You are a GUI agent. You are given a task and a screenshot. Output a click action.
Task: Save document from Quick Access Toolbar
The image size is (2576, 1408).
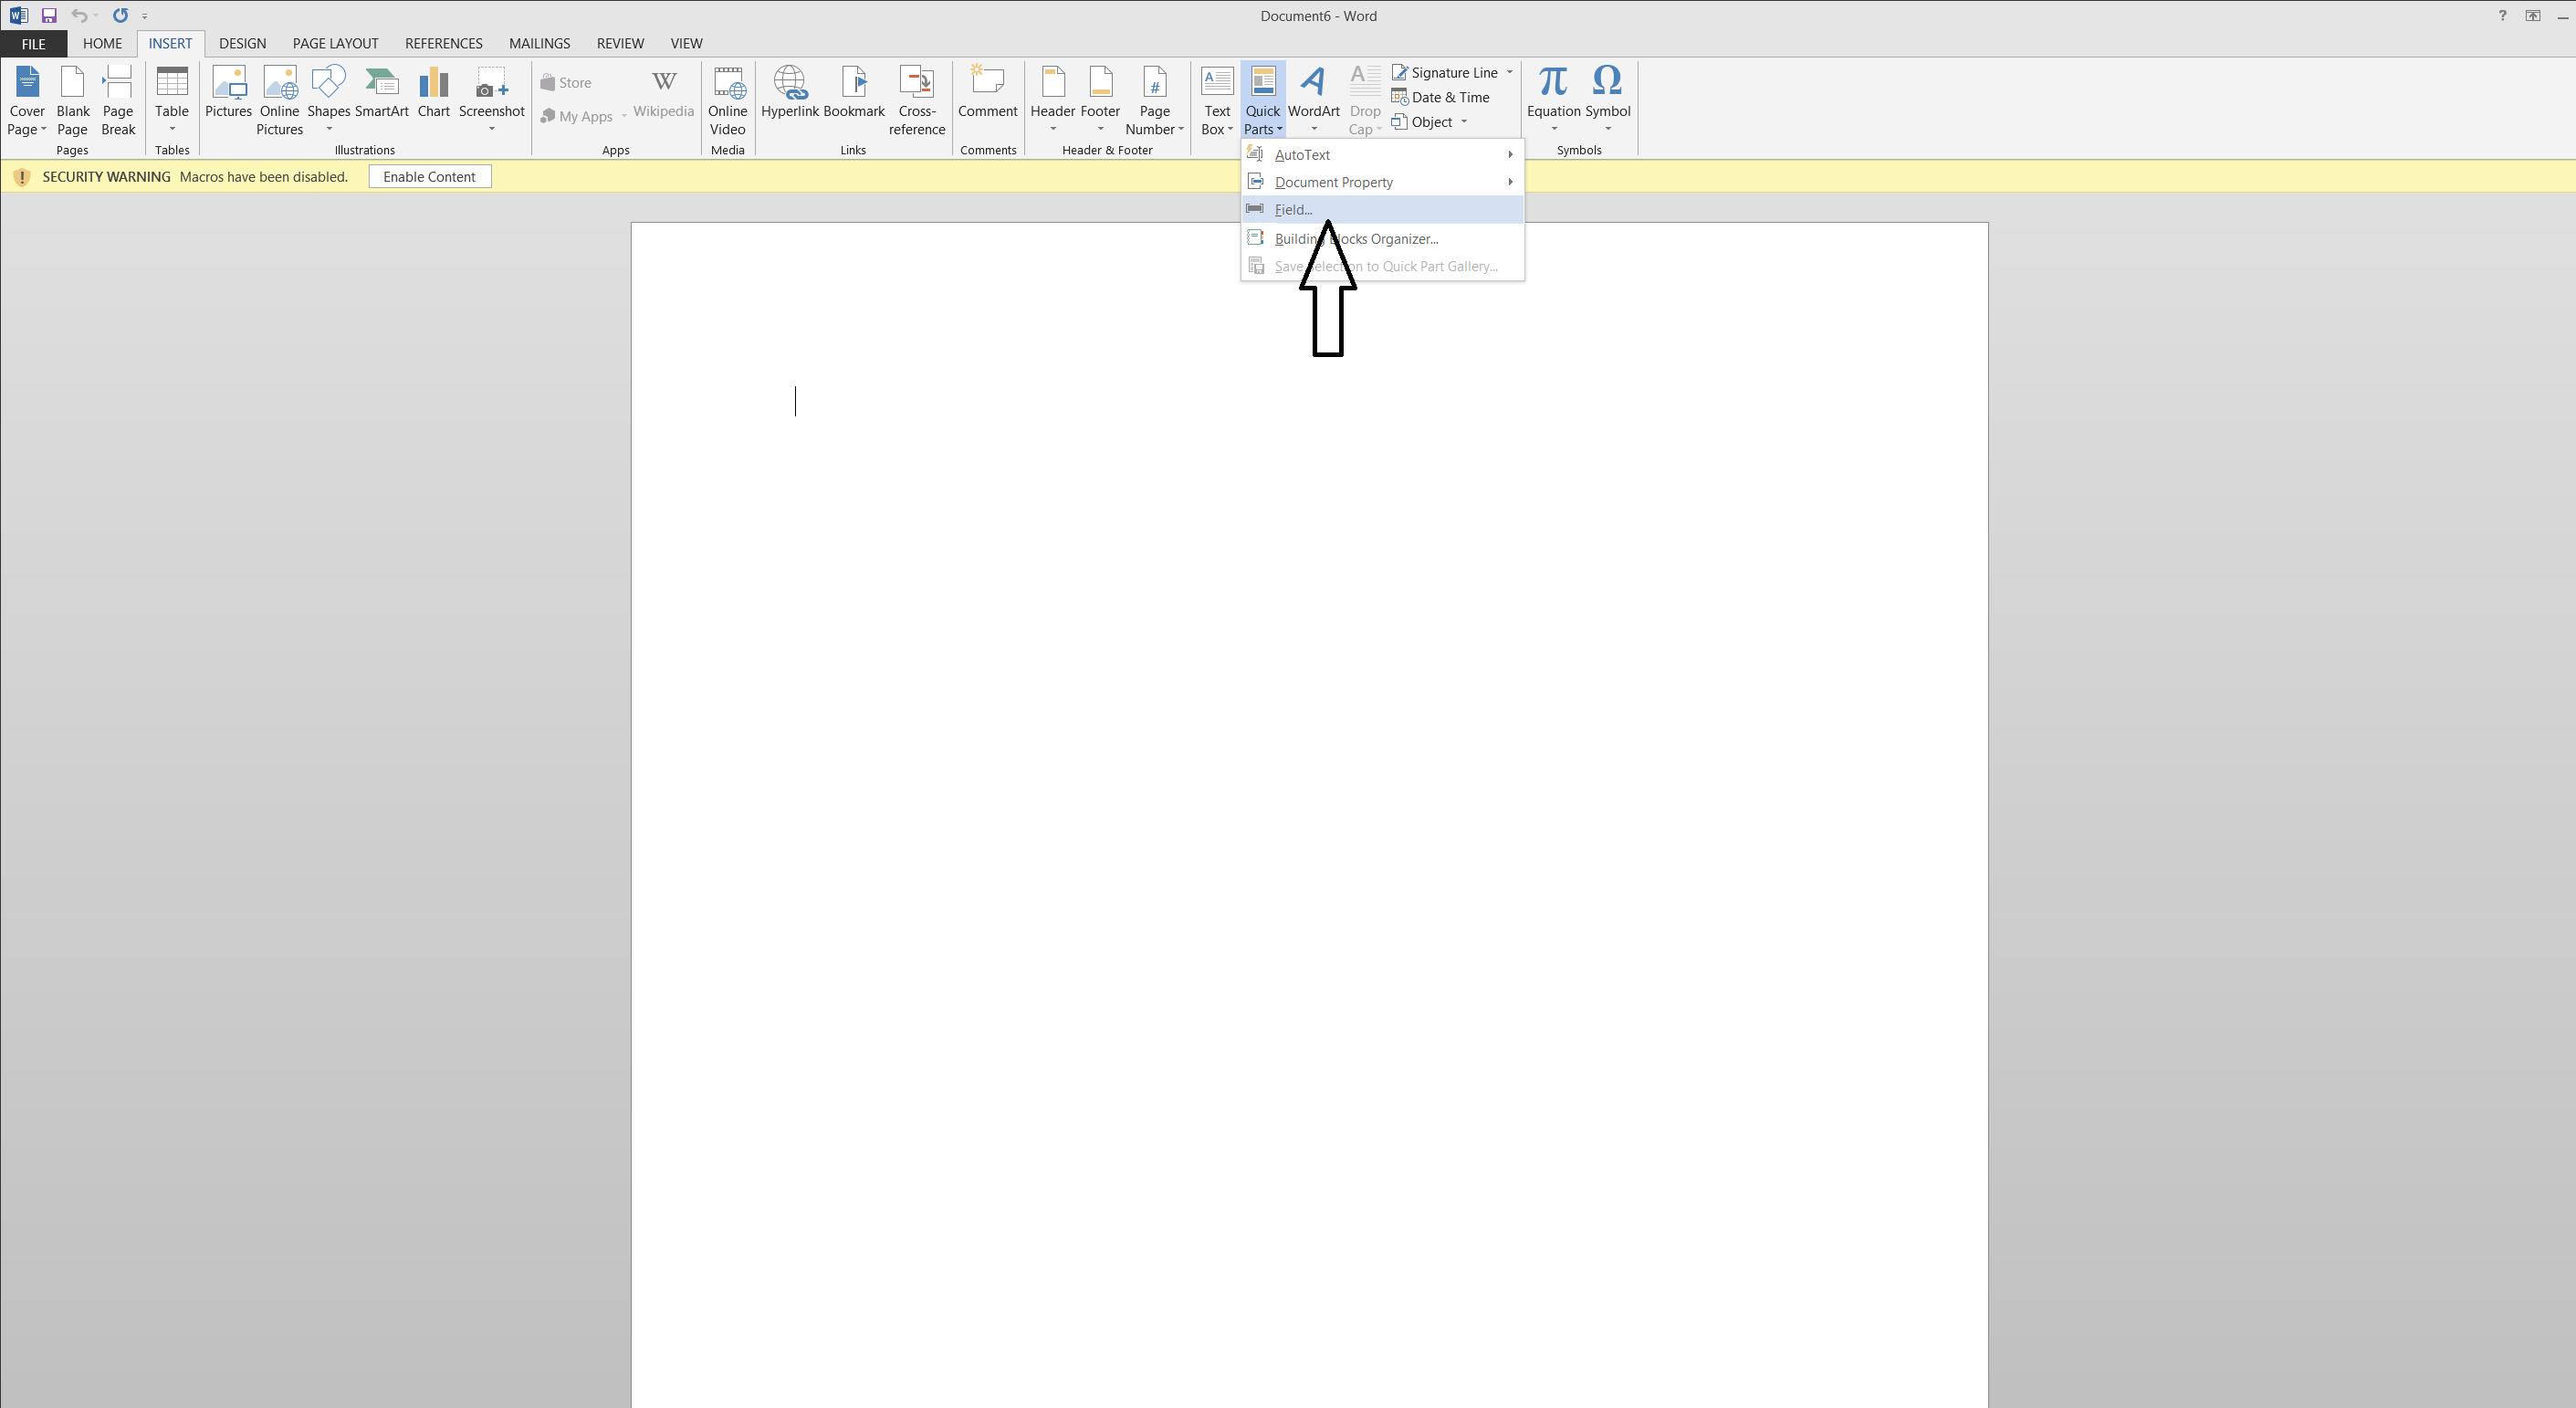[x=48, y=15]
